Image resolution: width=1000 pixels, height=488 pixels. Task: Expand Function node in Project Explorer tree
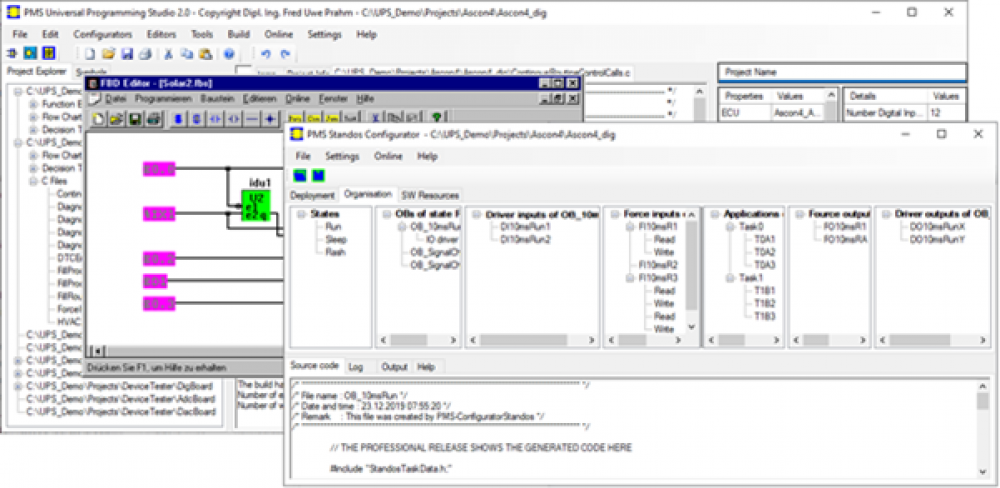pos(33,104)
